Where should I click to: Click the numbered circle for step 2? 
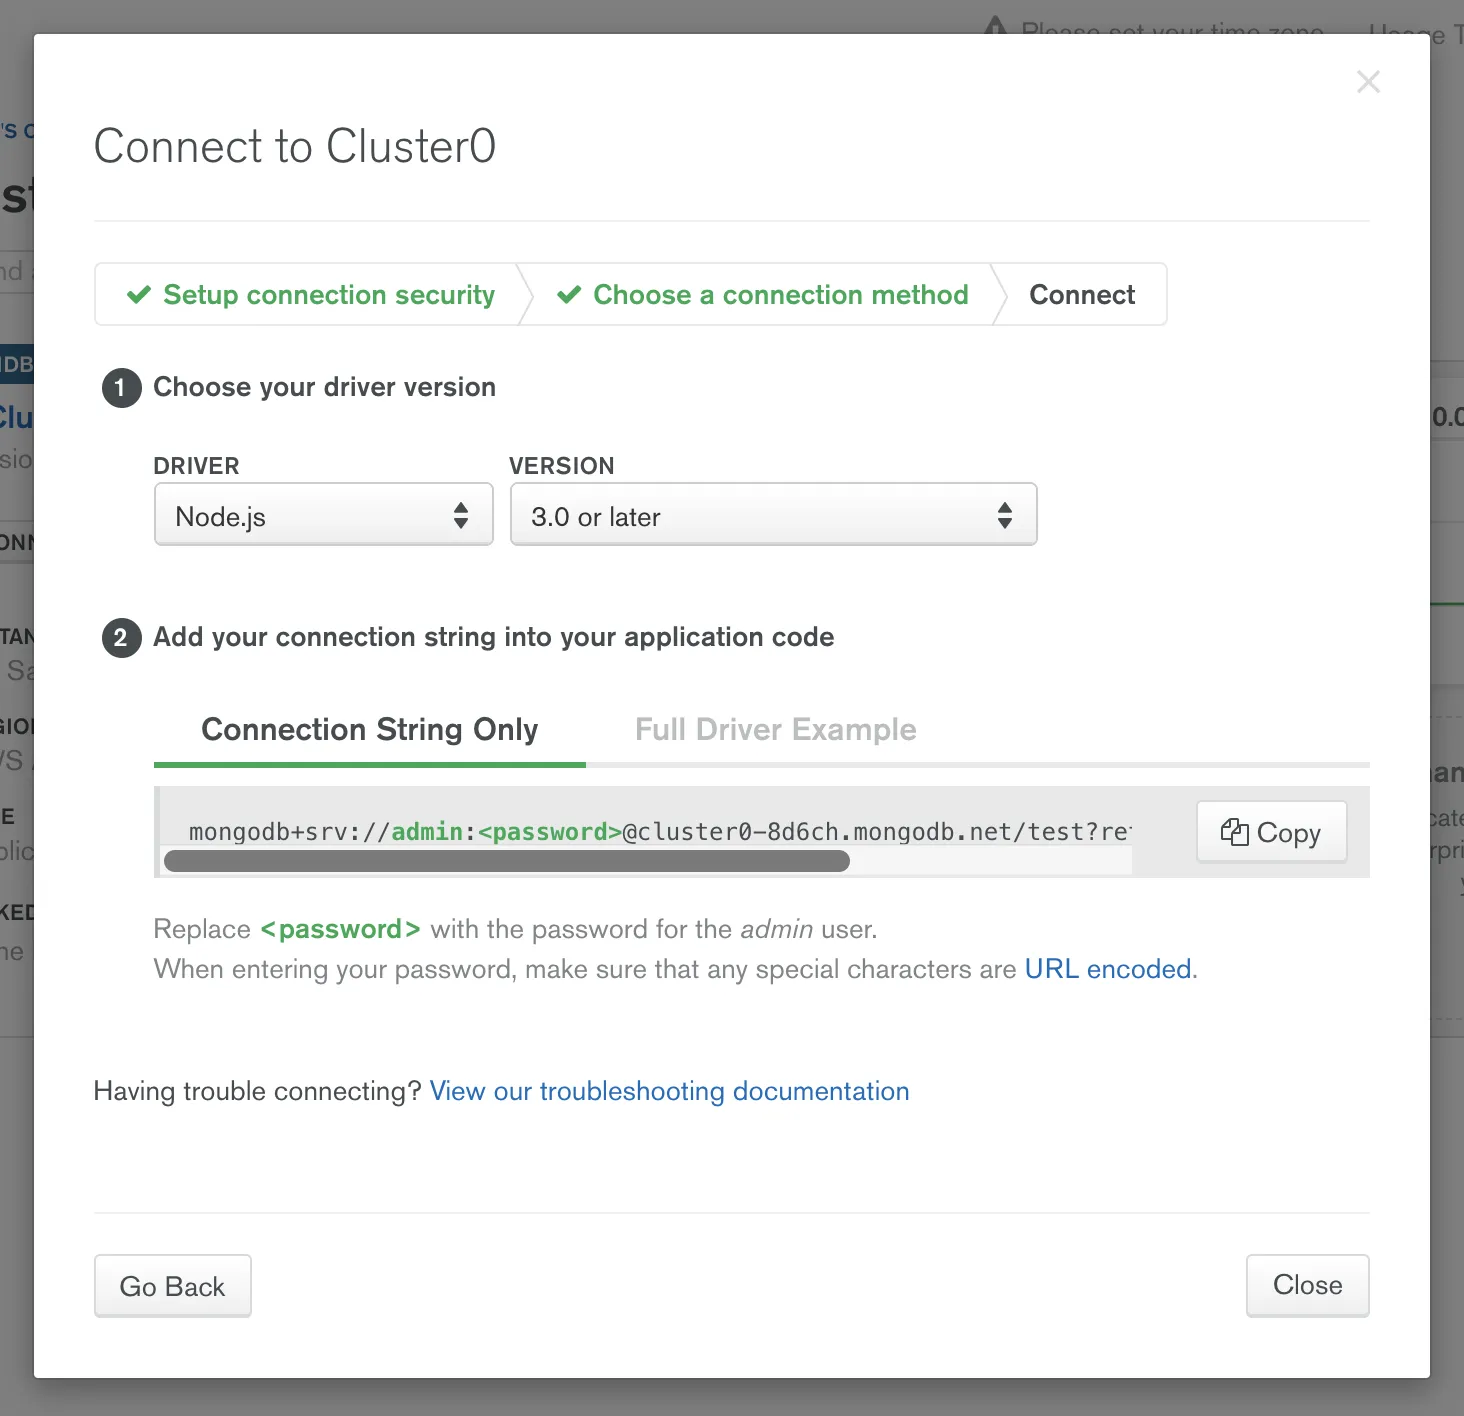[x=121, y=638]
